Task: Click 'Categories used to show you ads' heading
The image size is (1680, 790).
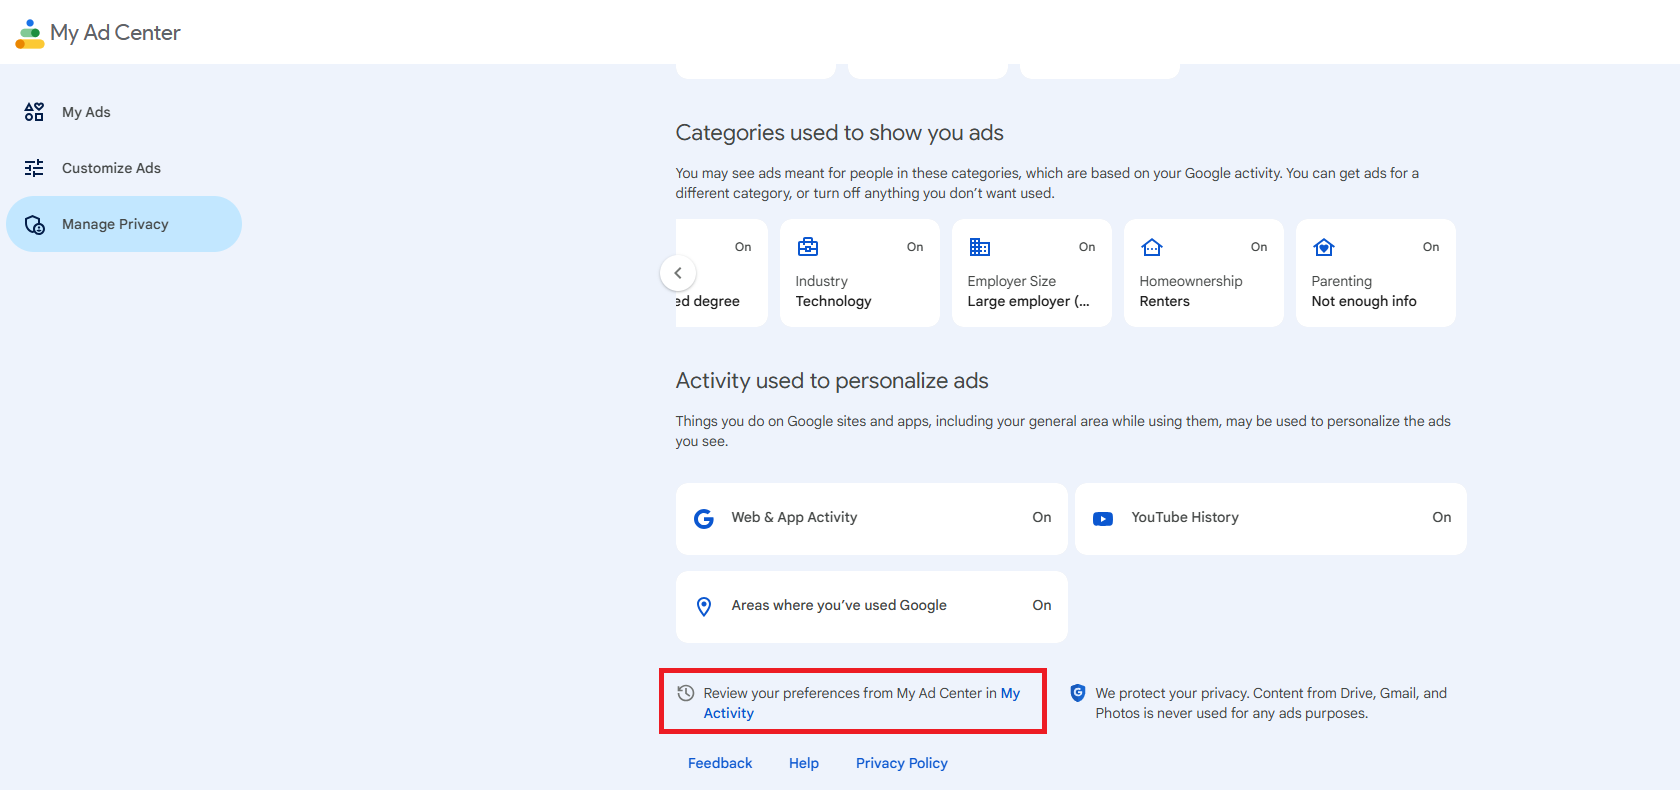Action: (840, 133)
